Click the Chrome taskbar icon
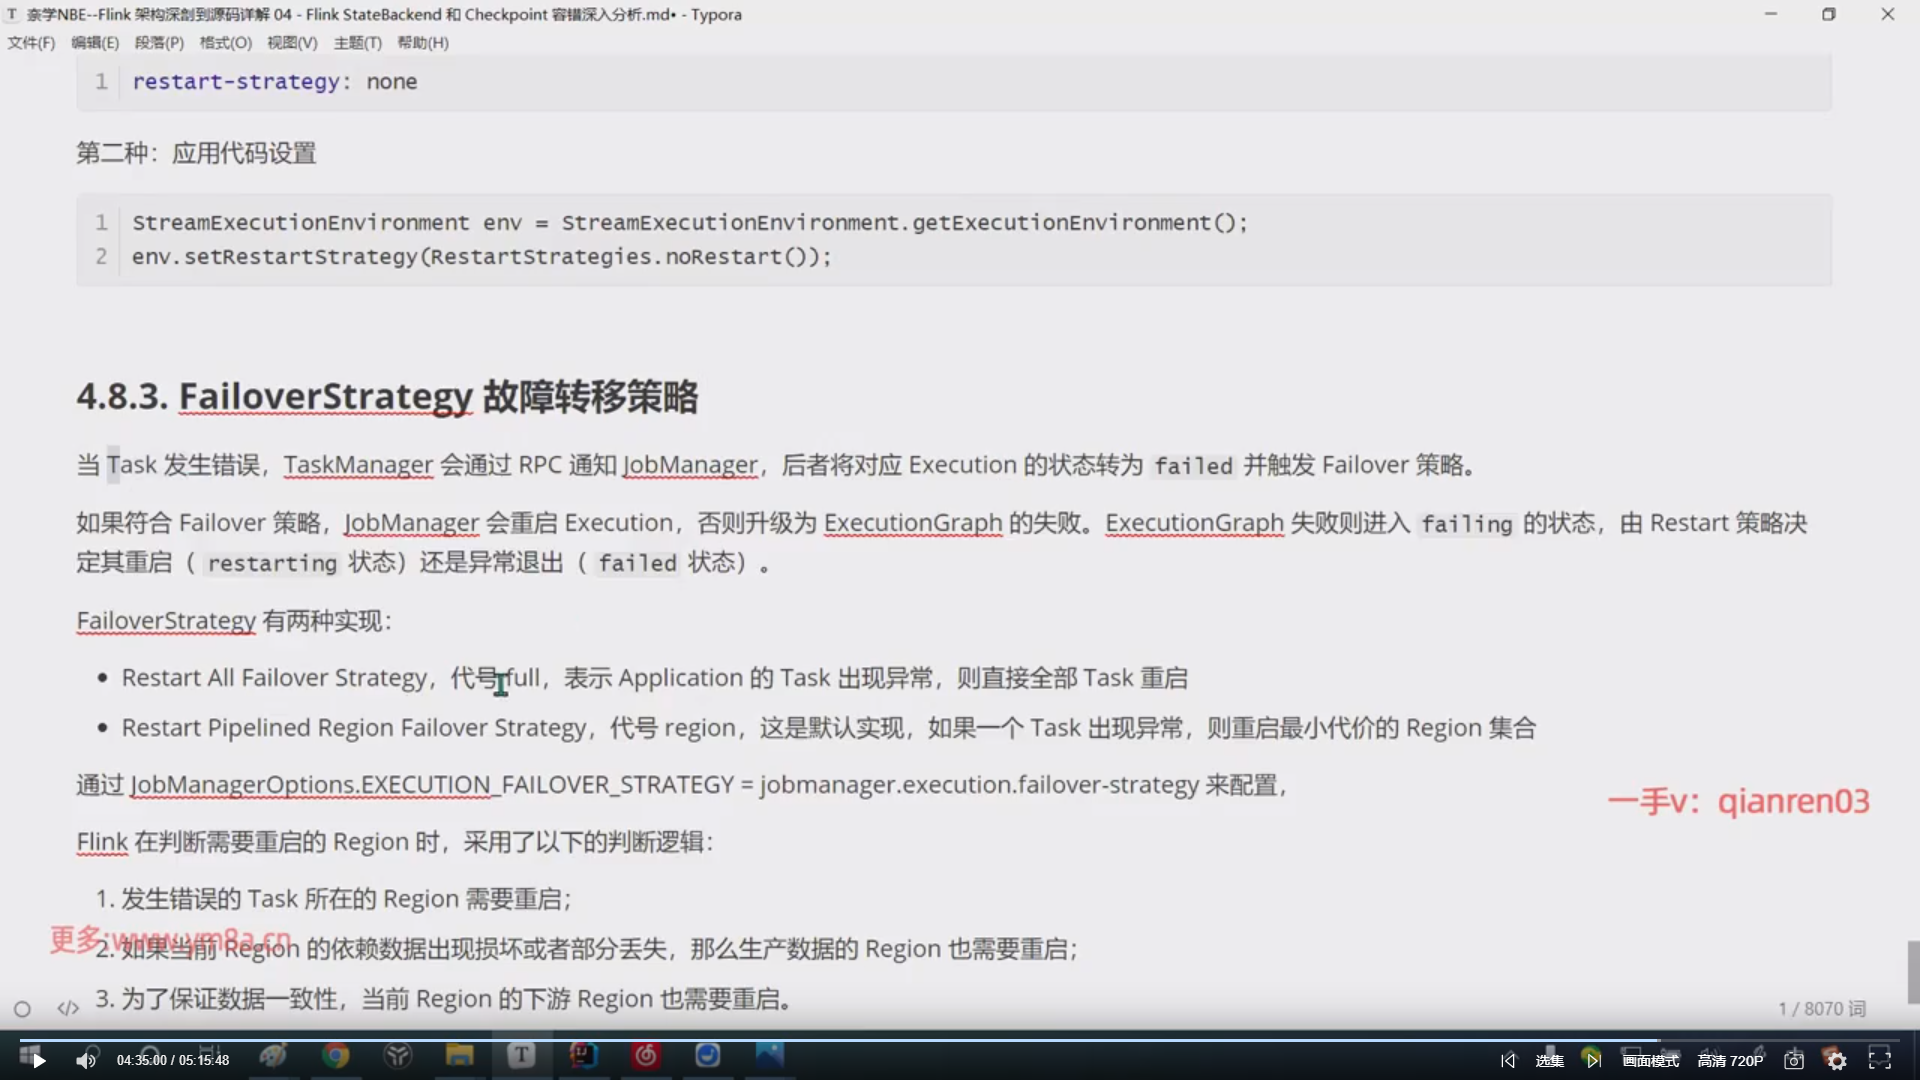Viewport: 1920px width, 1080px height. tap(335, 1056)
